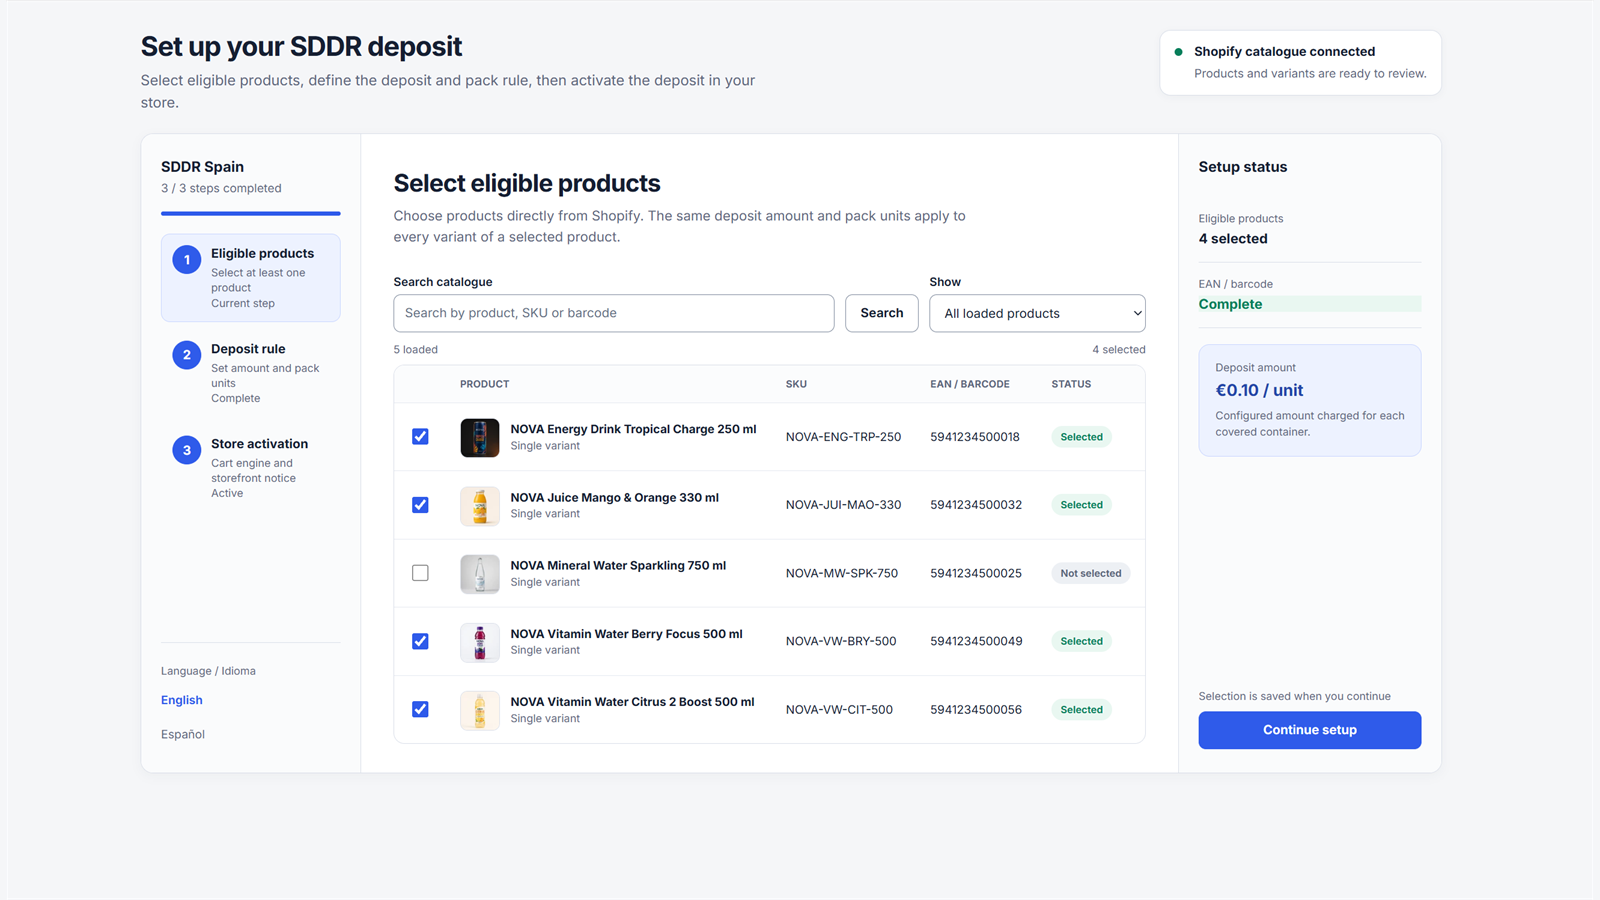Click Continue setup button

1310,730
